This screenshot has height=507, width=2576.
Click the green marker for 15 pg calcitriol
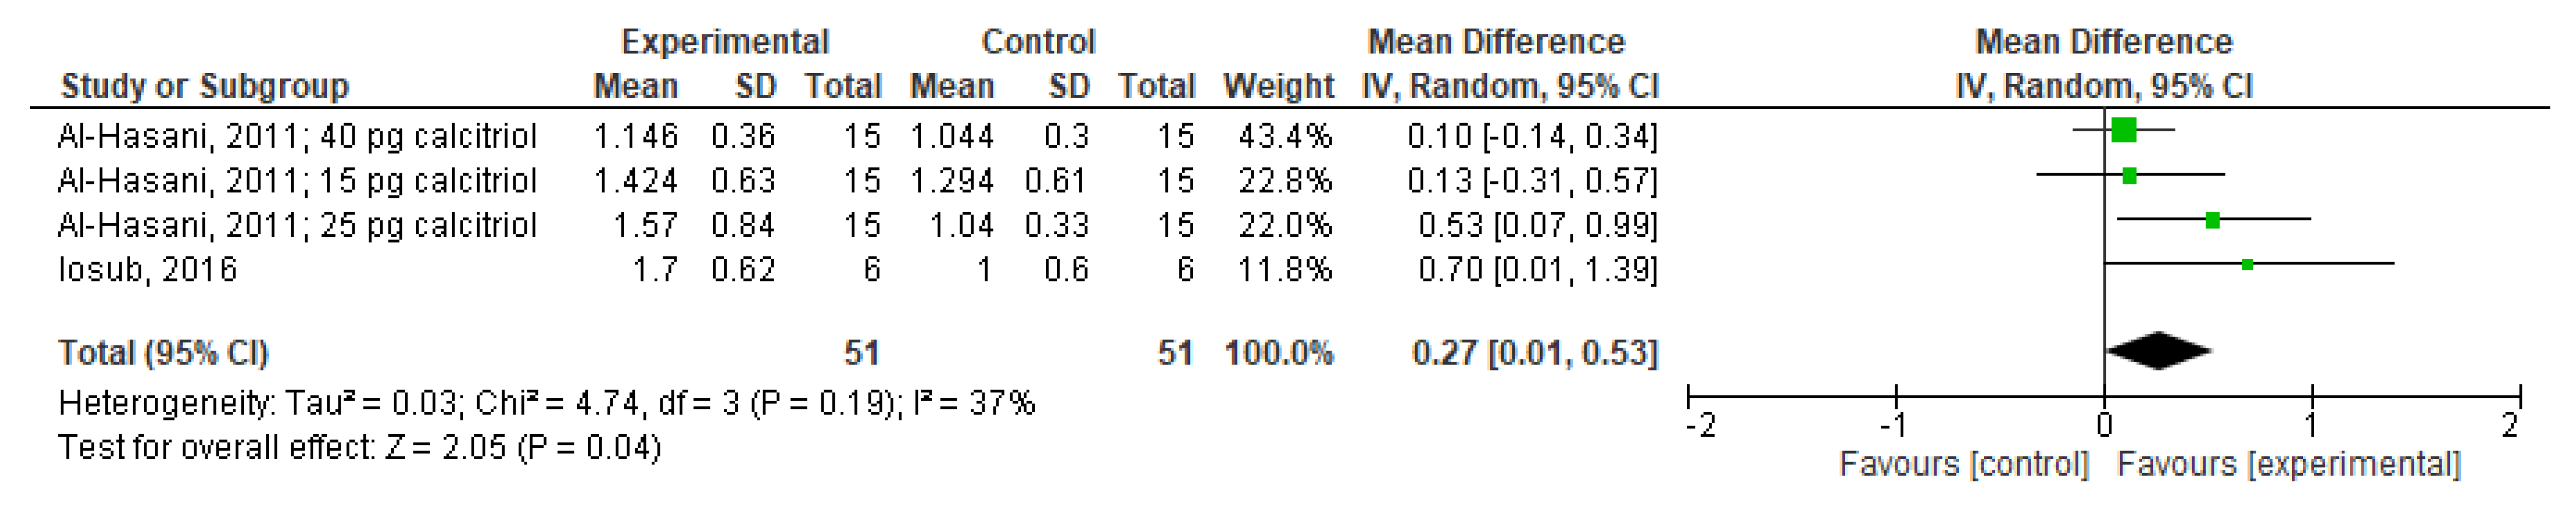point(2129,176)
